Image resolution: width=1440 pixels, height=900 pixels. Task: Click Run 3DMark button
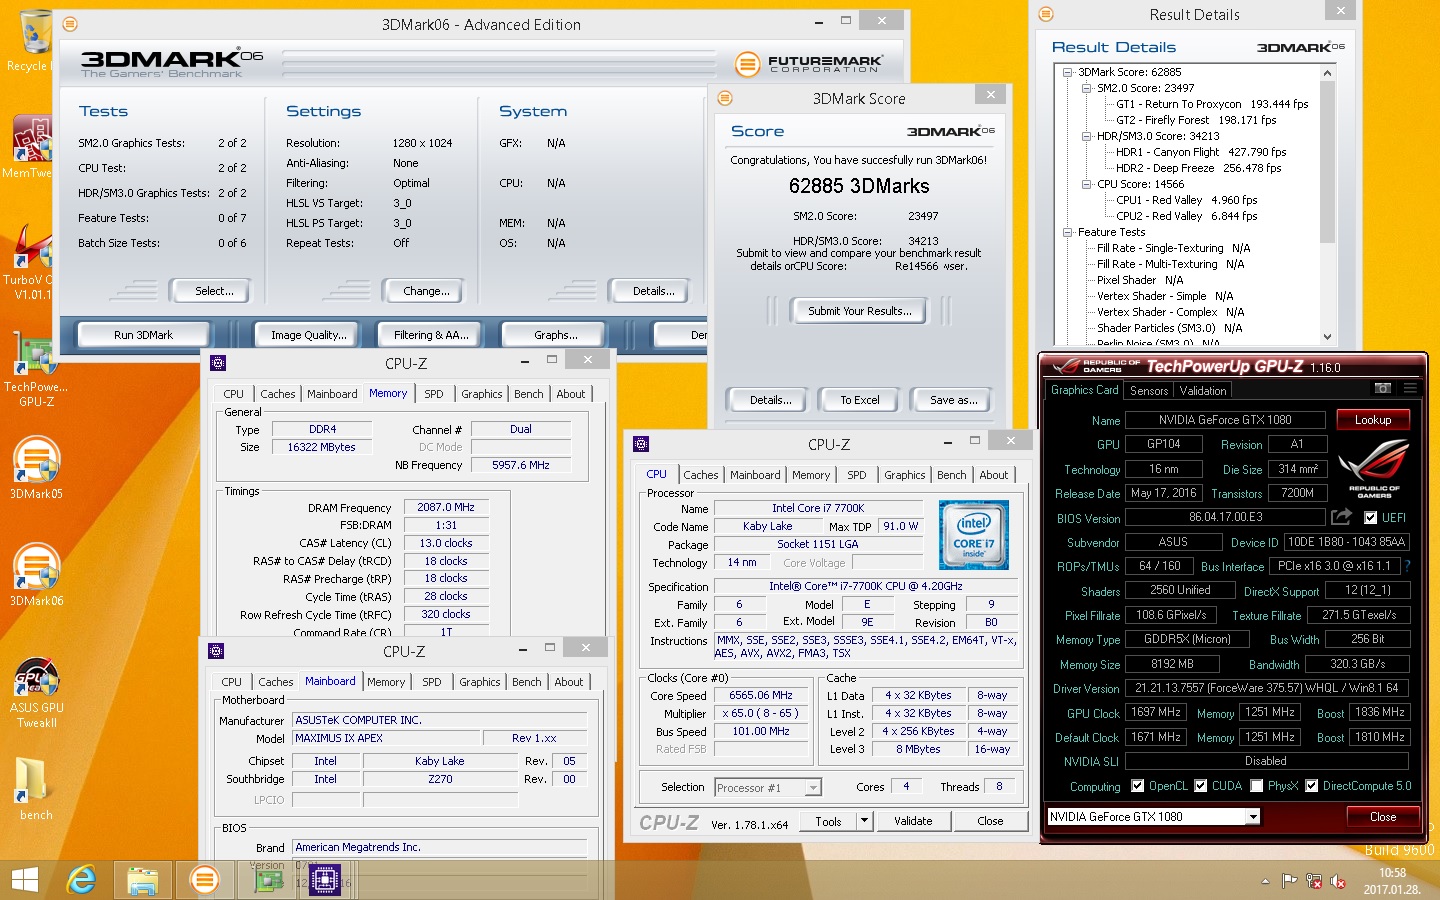tap(143, 335)
